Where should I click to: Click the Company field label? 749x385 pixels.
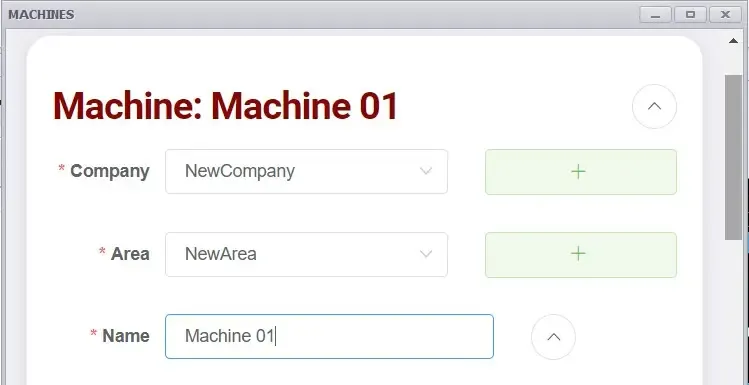110,171
